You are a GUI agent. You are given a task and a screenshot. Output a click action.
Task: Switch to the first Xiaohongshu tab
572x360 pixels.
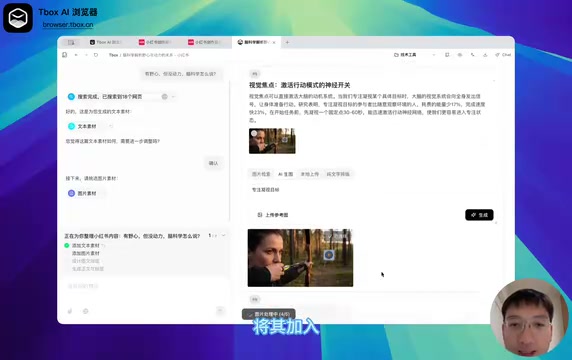point(157,42)
